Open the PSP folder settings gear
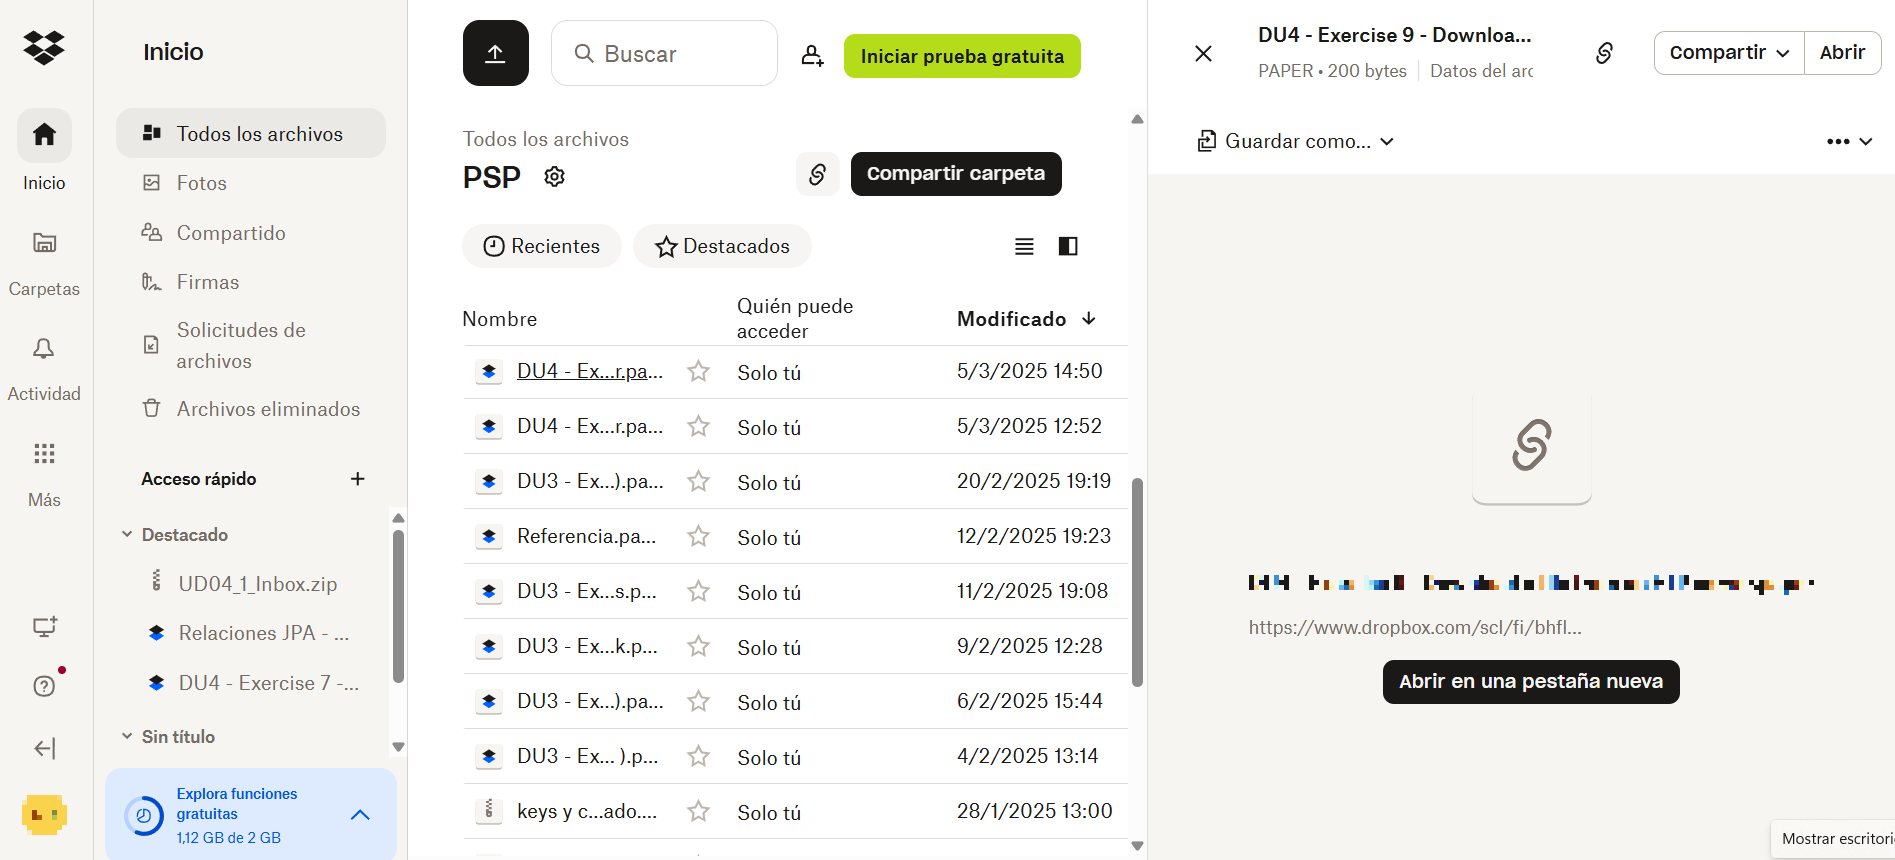The width and height of the screenshot is (1895, 860). point(554,177)
